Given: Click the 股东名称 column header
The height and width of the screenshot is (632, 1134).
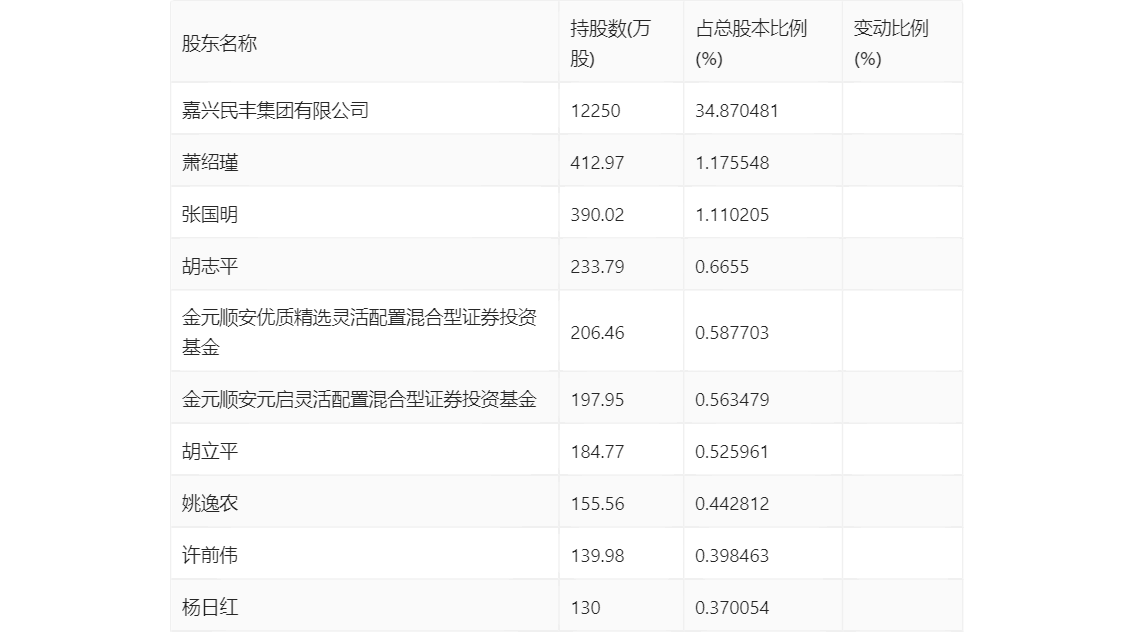Looking at the screenshot, I should click(219, 43).
